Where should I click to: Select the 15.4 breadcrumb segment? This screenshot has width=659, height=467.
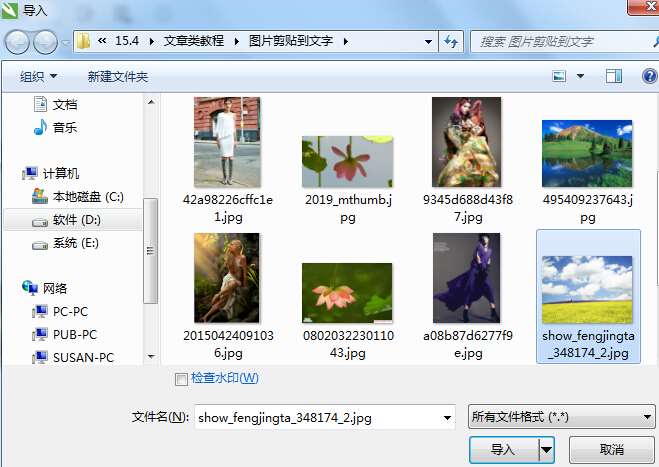pos(127,41)
